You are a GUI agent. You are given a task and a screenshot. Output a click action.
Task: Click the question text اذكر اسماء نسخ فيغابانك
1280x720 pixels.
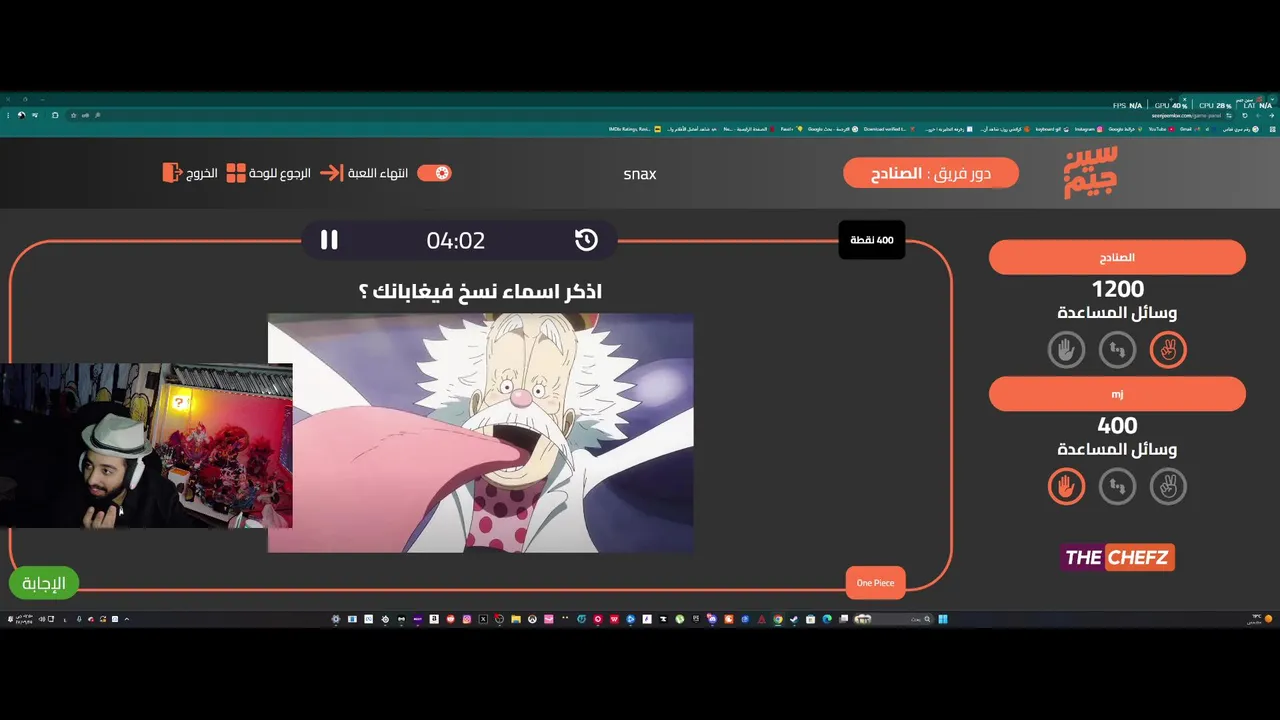(x=480, y=291)
